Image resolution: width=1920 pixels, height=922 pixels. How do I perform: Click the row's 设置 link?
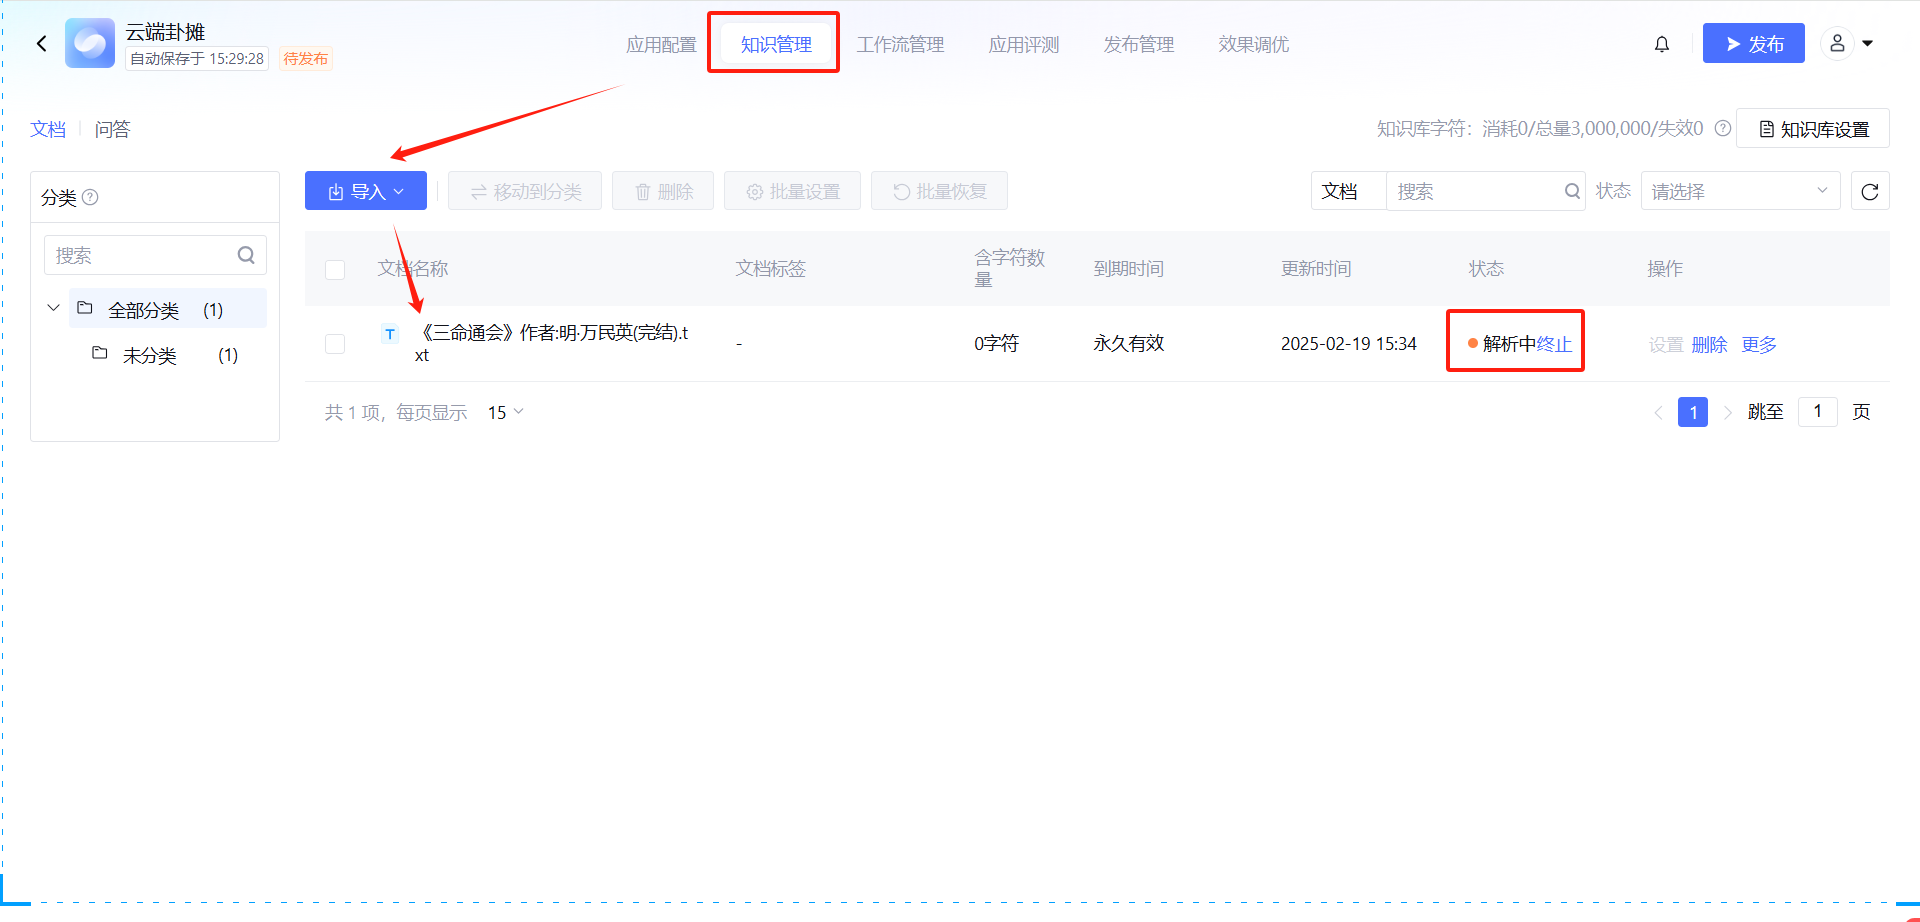tap(1666, 344)
